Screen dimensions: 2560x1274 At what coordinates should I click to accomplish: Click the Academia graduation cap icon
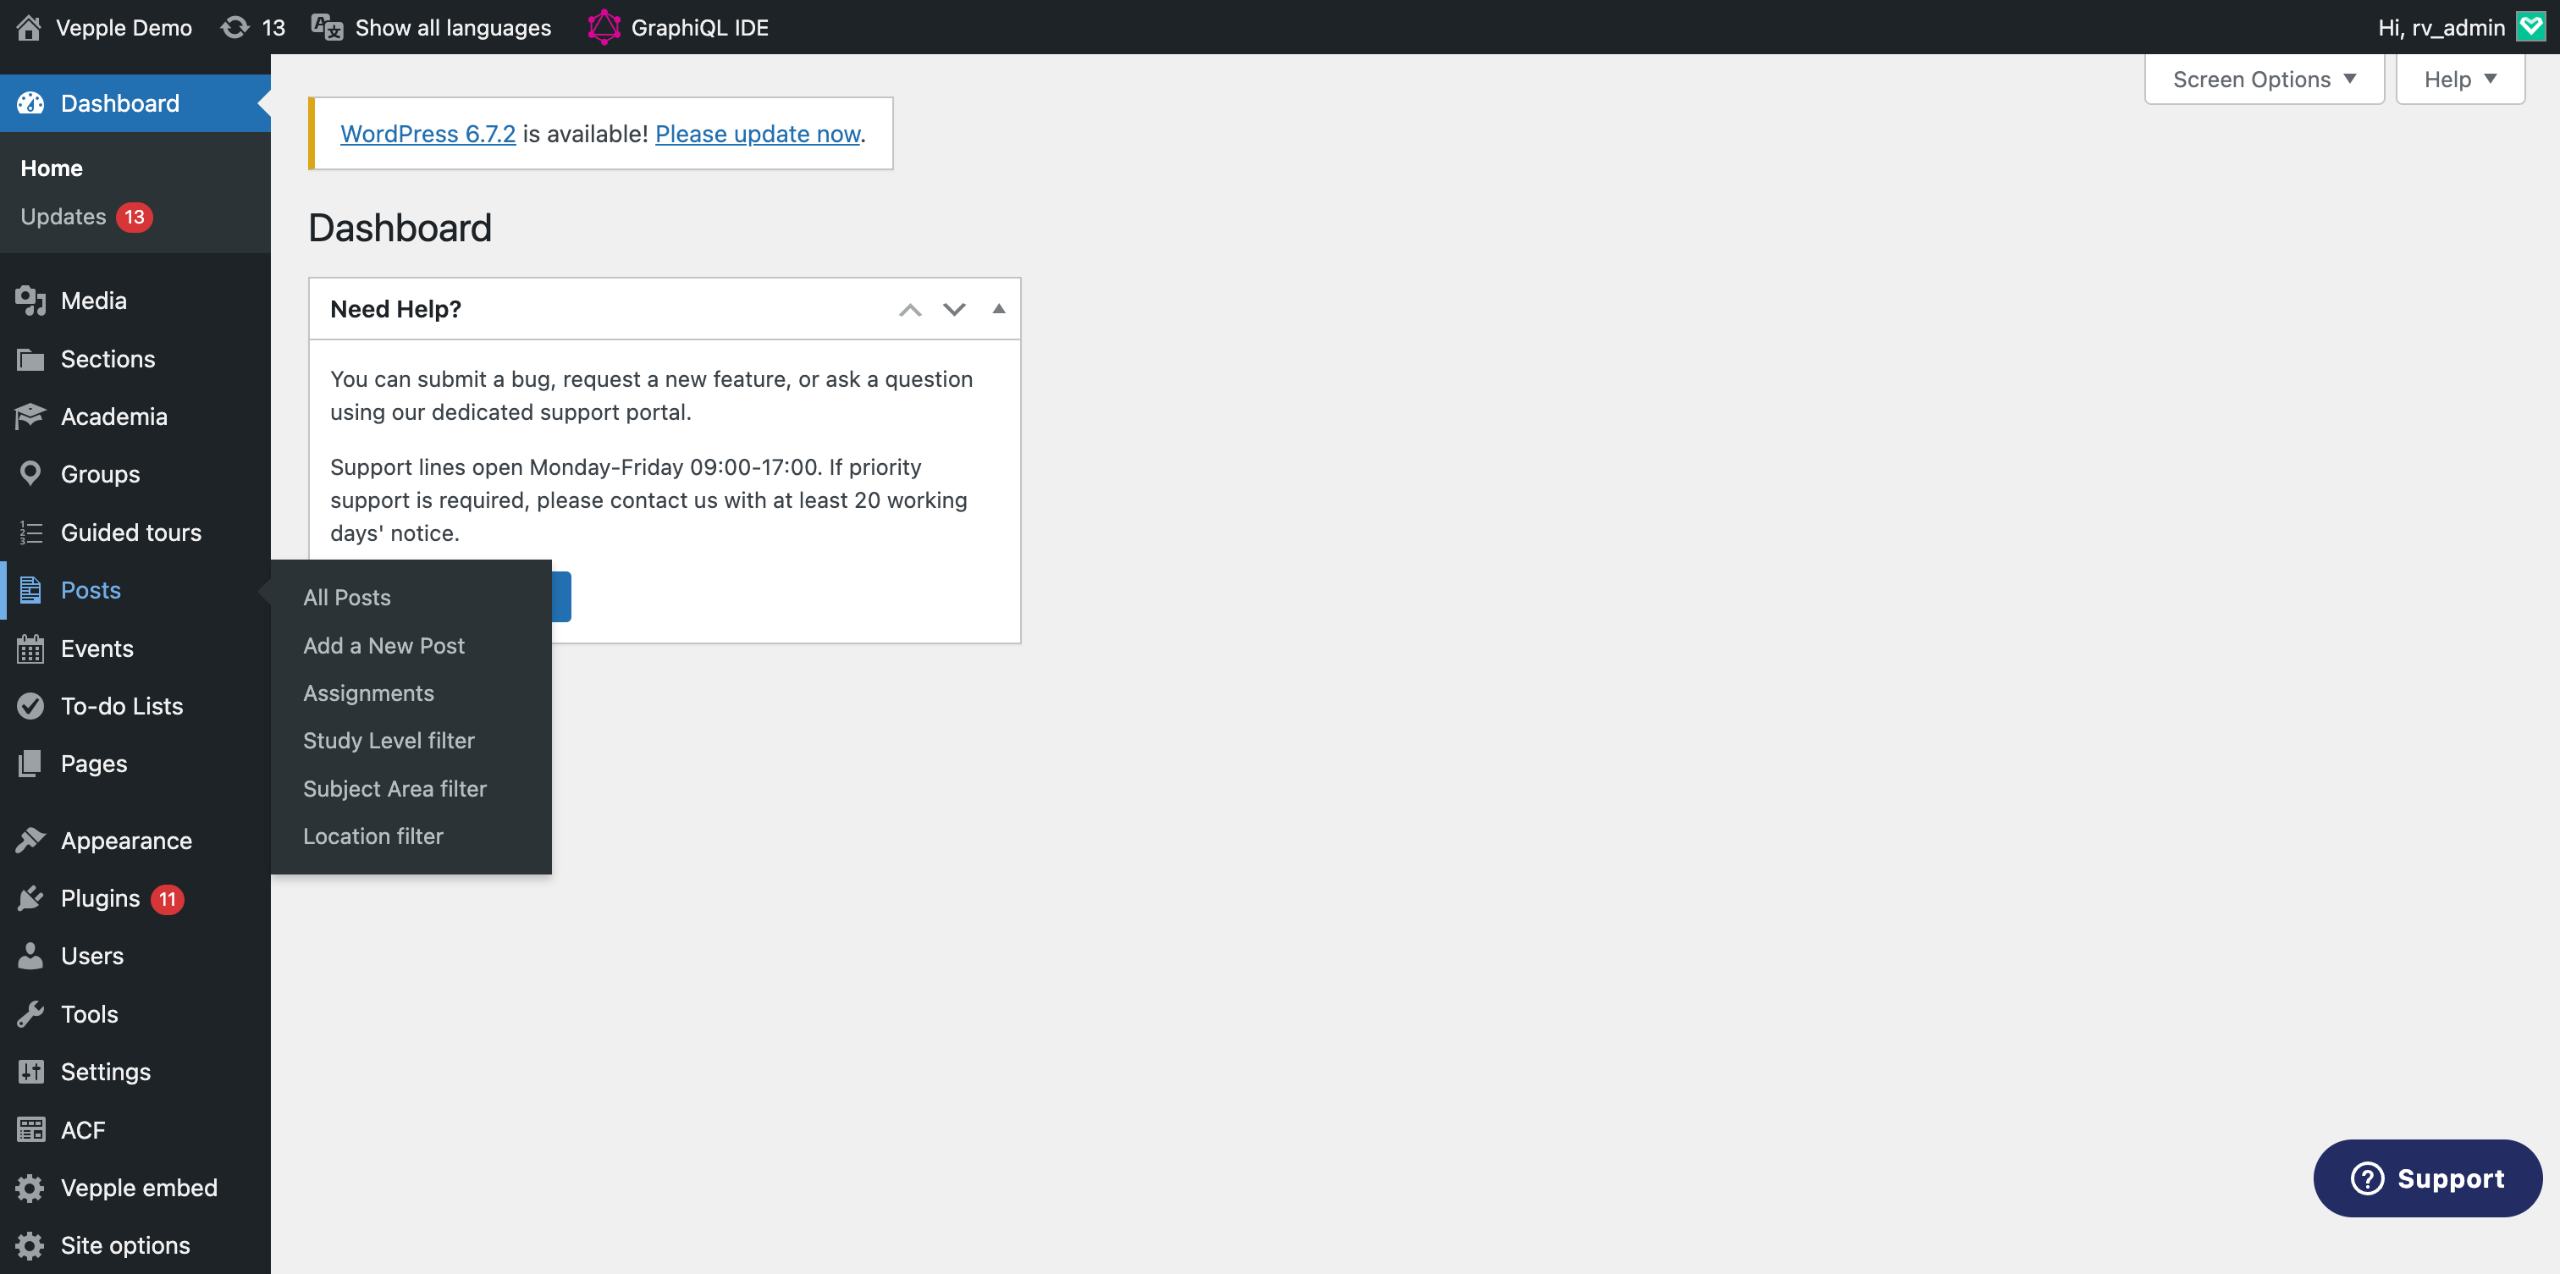[x=30, y=416]
